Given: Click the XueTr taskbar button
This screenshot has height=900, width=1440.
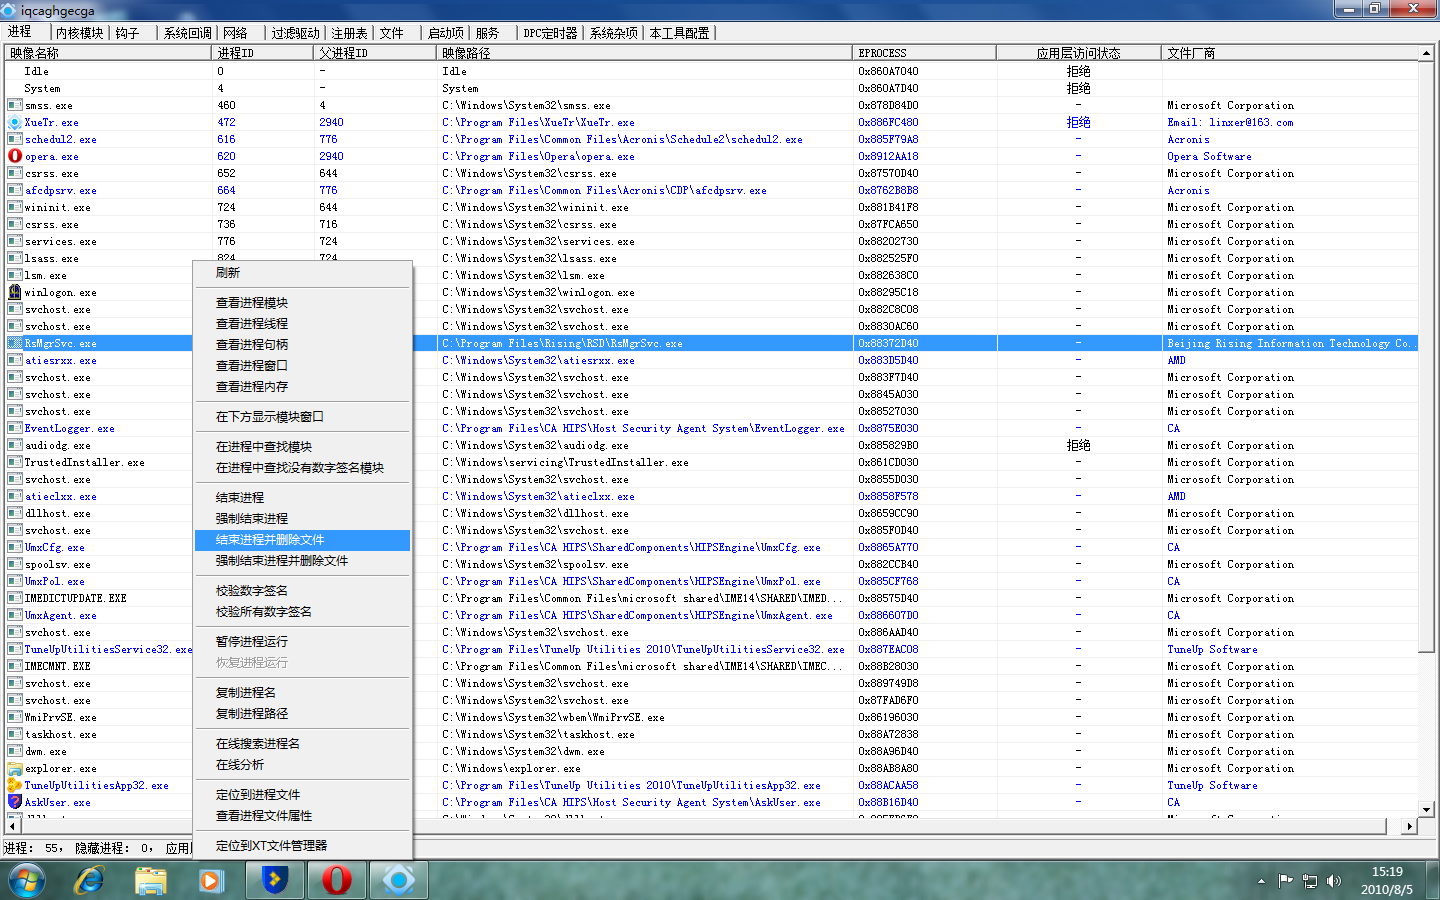Looking at the screenshot, I should pos(399,881).
